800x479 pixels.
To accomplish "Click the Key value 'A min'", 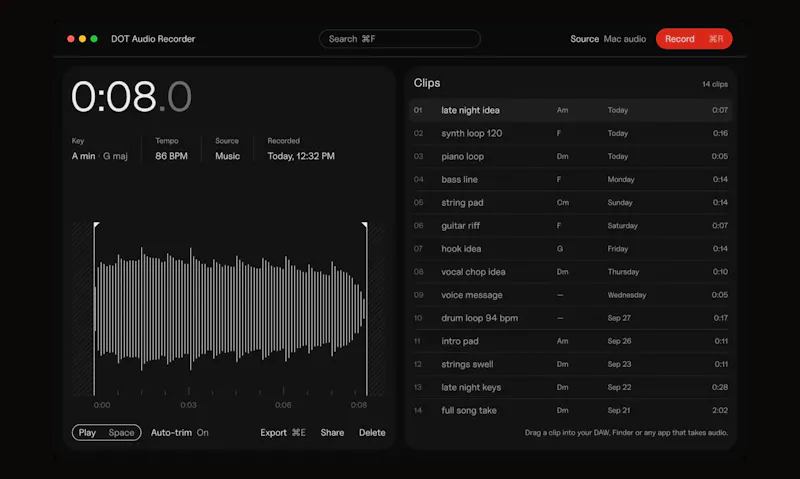I will tap(83, 156).
